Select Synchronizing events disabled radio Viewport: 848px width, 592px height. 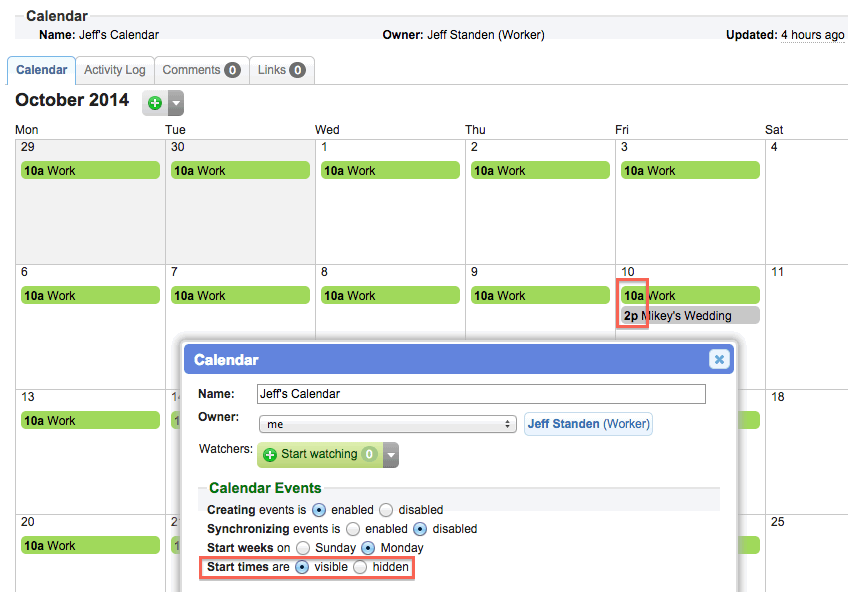[x=420, y=529]
